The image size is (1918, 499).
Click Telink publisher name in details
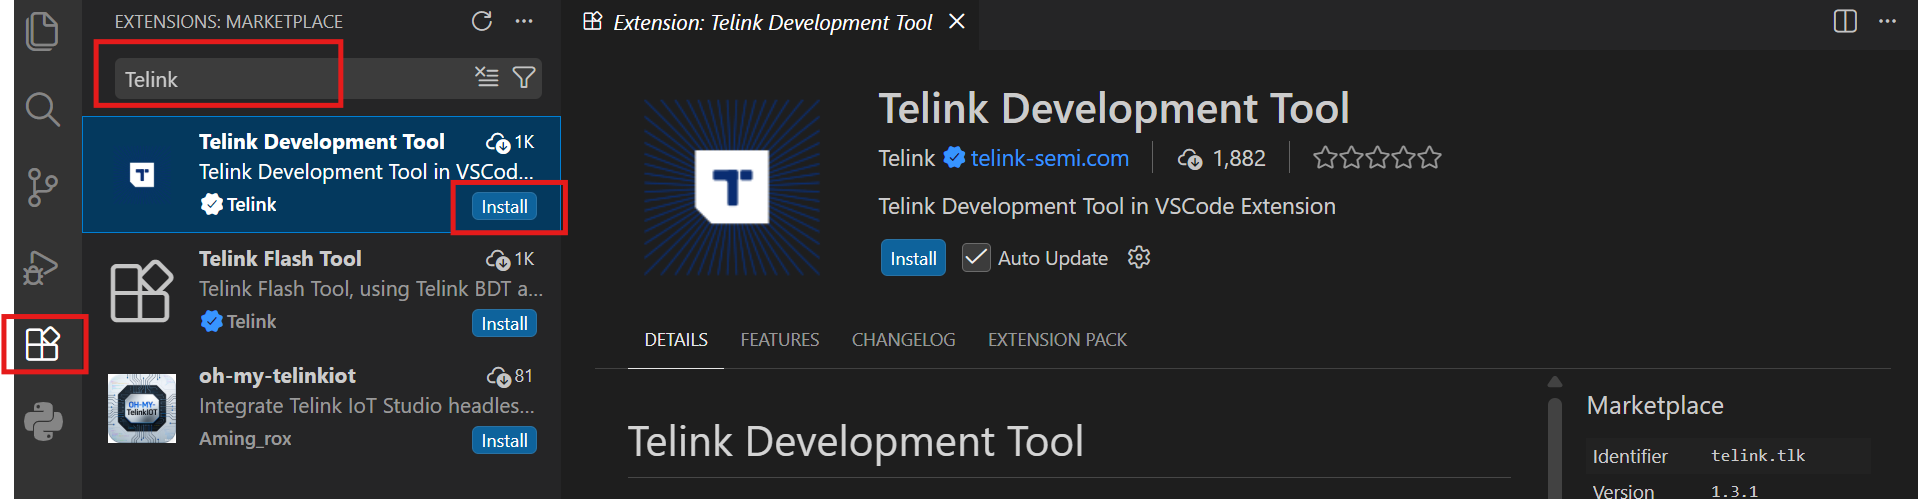[906, 158]
